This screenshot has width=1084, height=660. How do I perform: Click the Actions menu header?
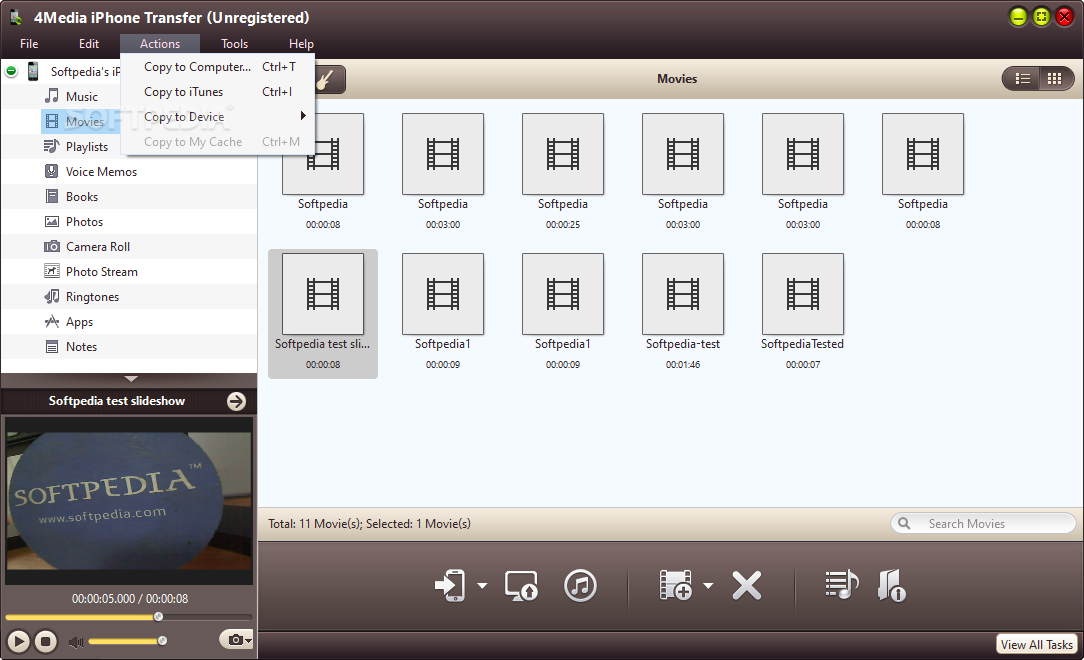pos(160,44)
